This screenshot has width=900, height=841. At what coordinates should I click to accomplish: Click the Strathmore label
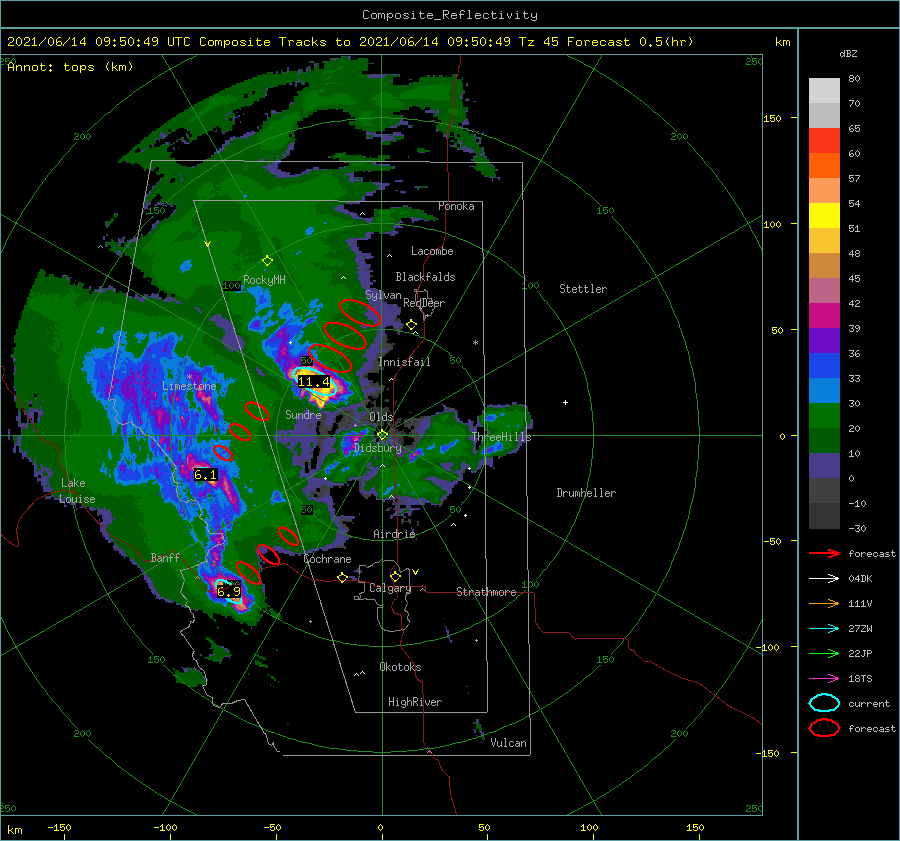[486, 592]
